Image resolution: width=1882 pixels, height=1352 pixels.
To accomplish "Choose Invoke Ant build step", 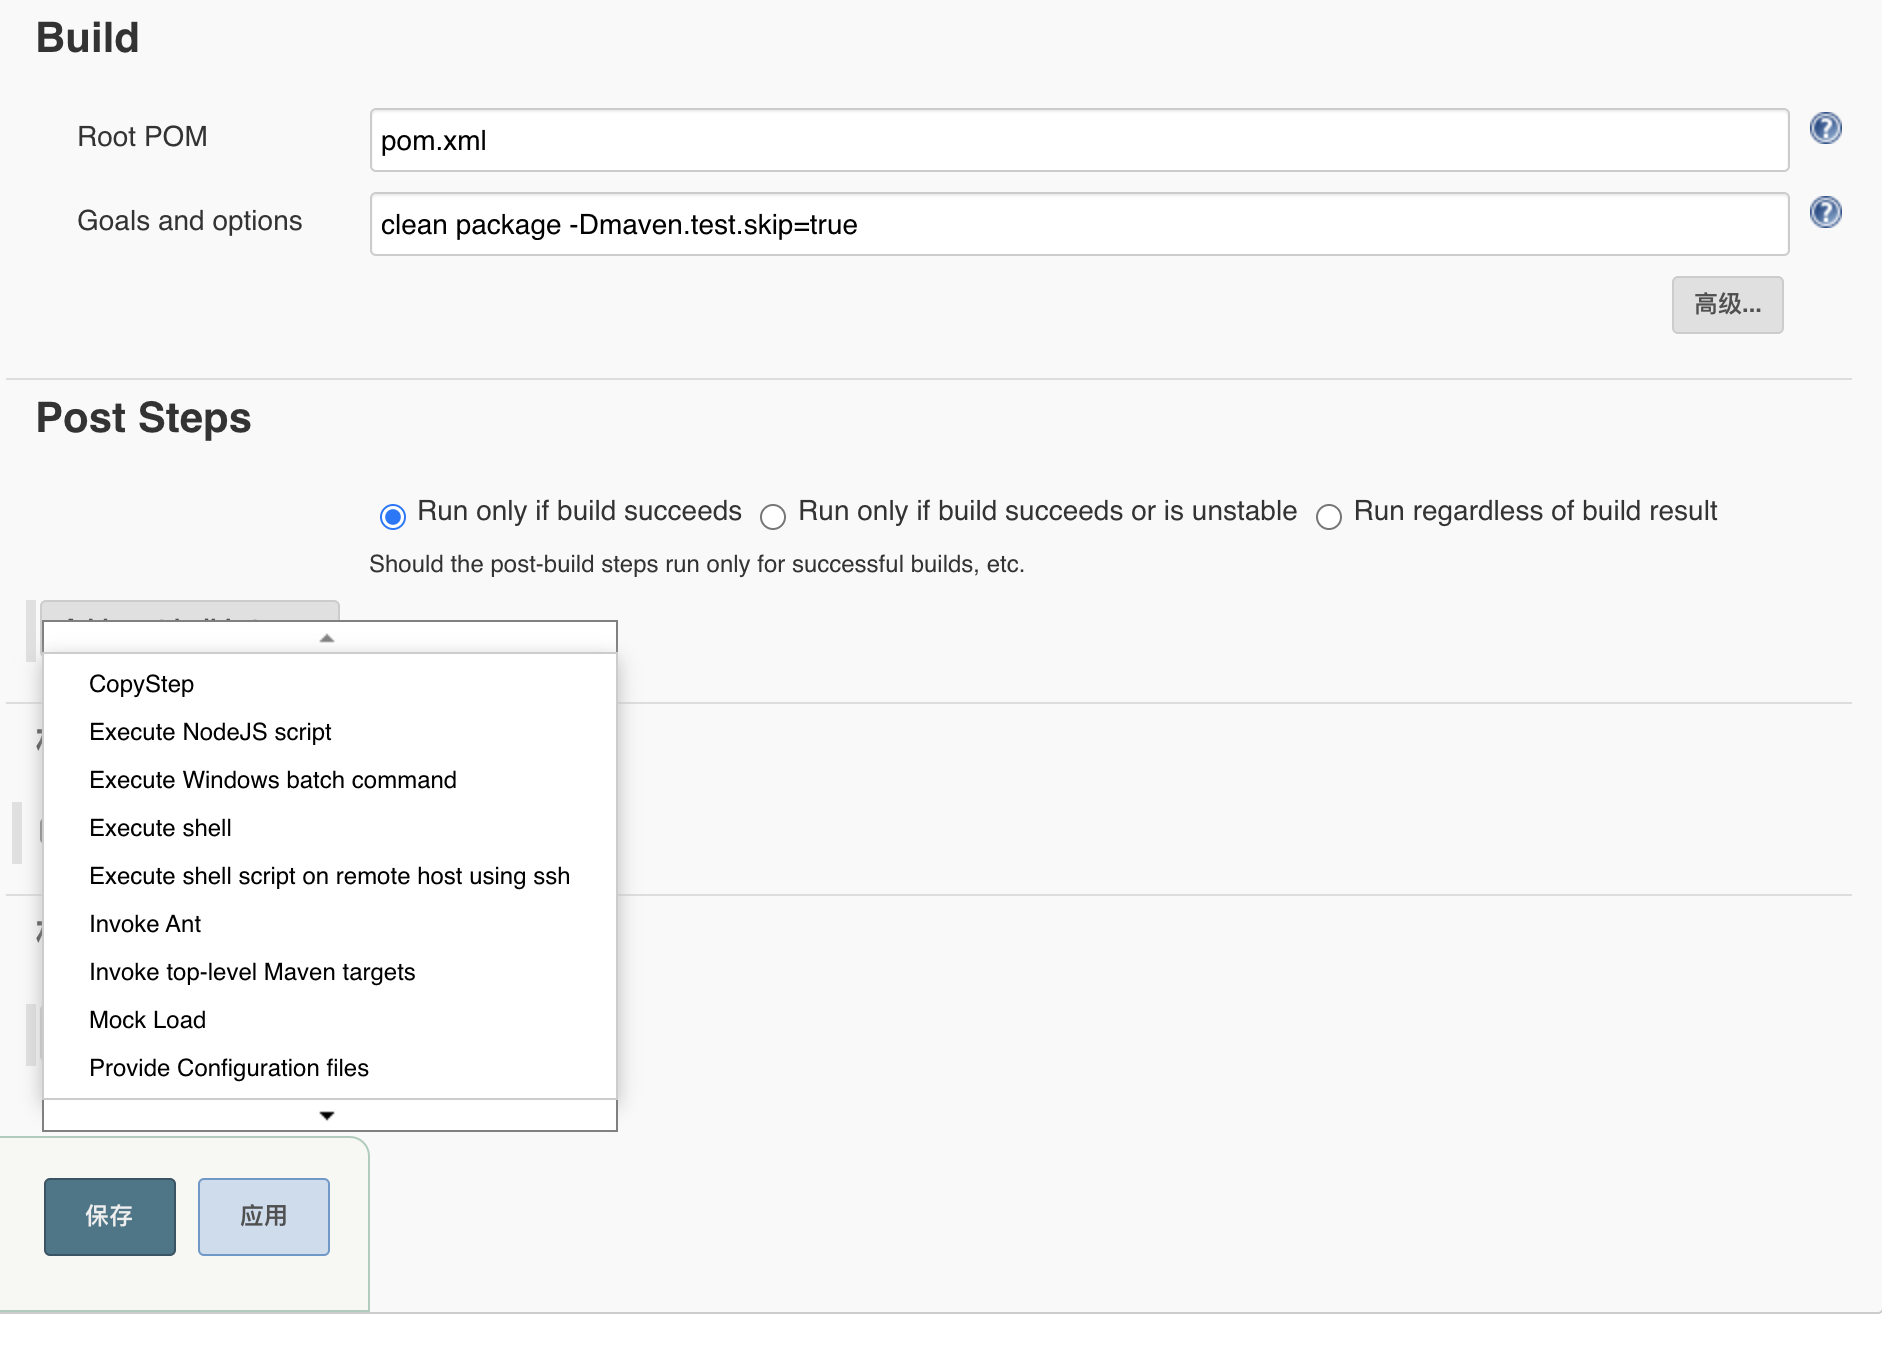I will (x=145, y=924).
